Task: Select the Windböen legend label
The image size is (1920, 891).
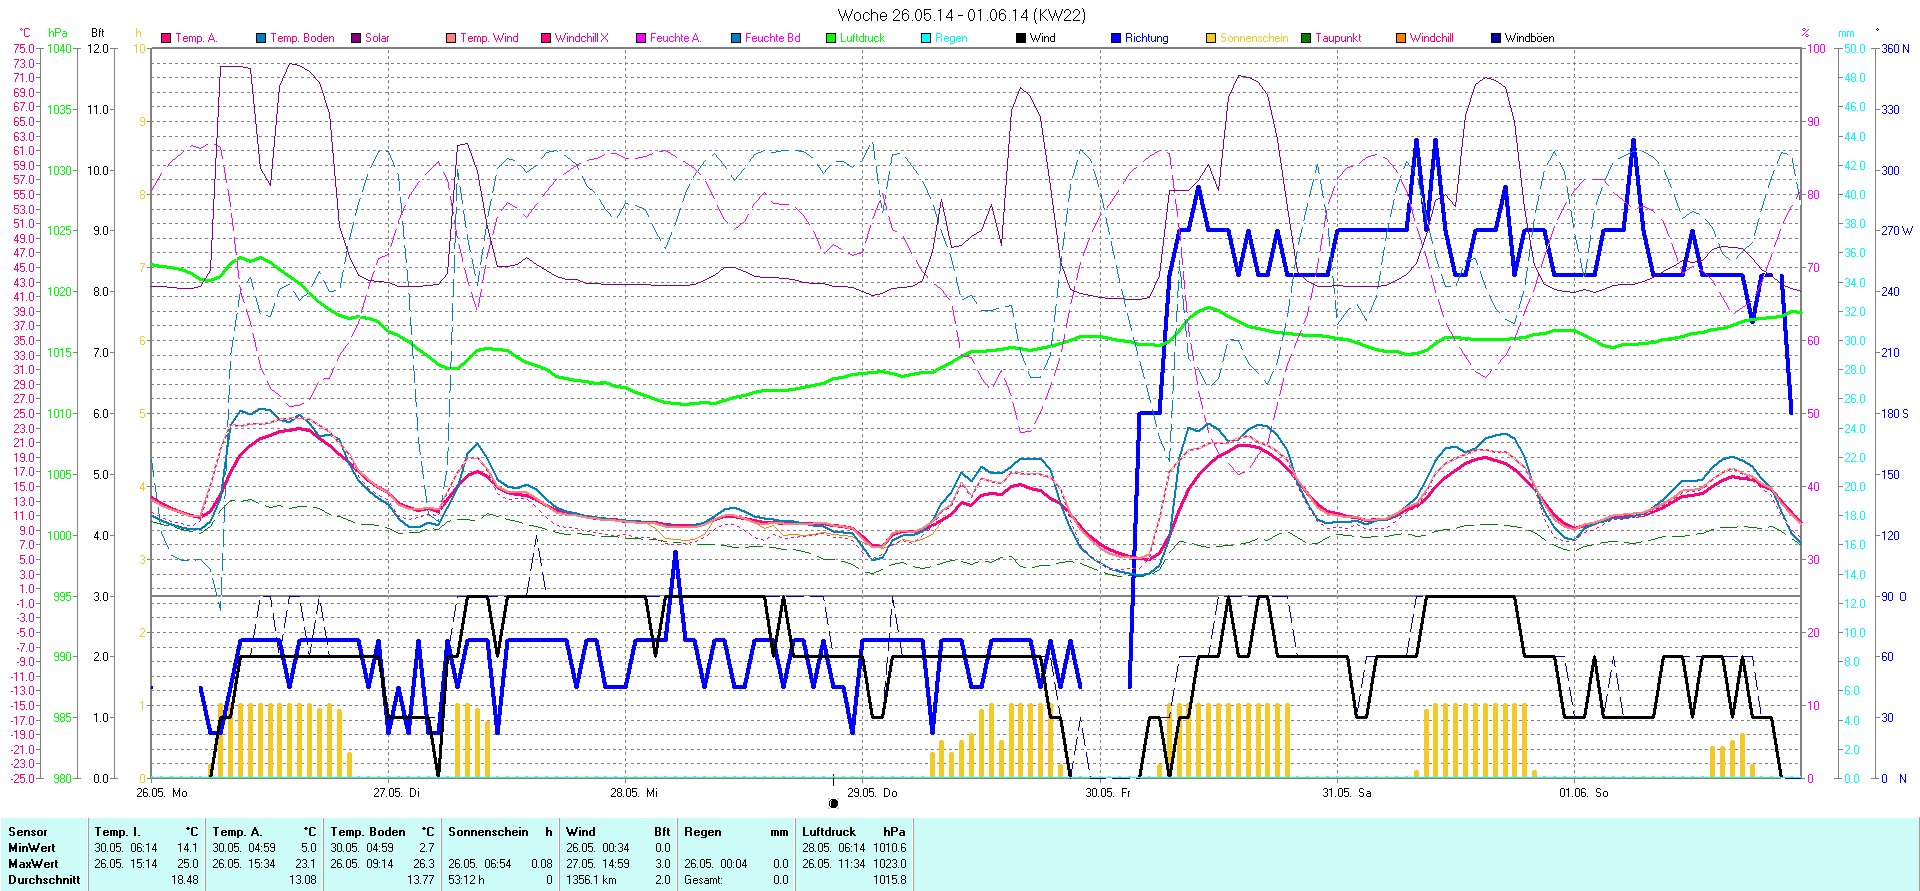Action: (1529, 38)
